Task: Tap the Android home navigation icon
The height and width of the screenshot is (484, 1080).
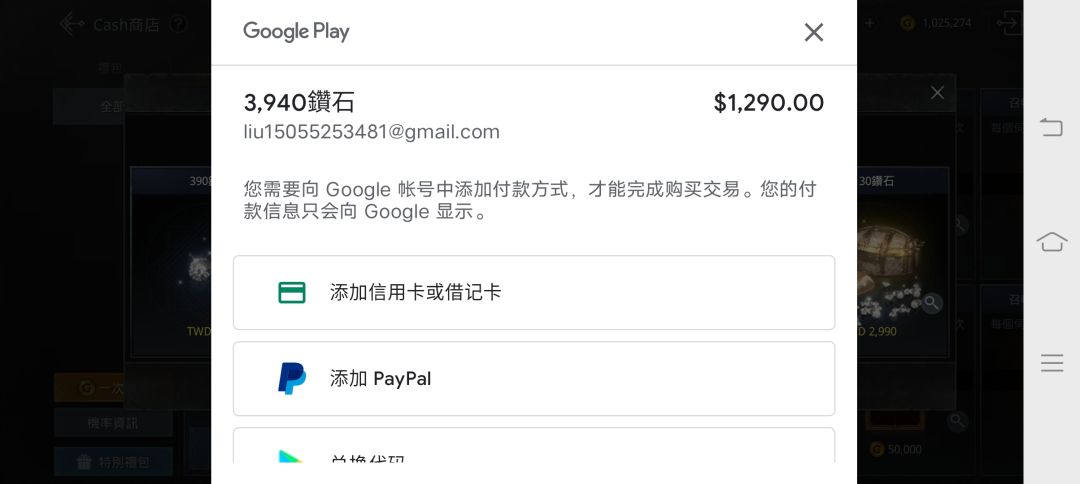Action: coord(1052,242)
